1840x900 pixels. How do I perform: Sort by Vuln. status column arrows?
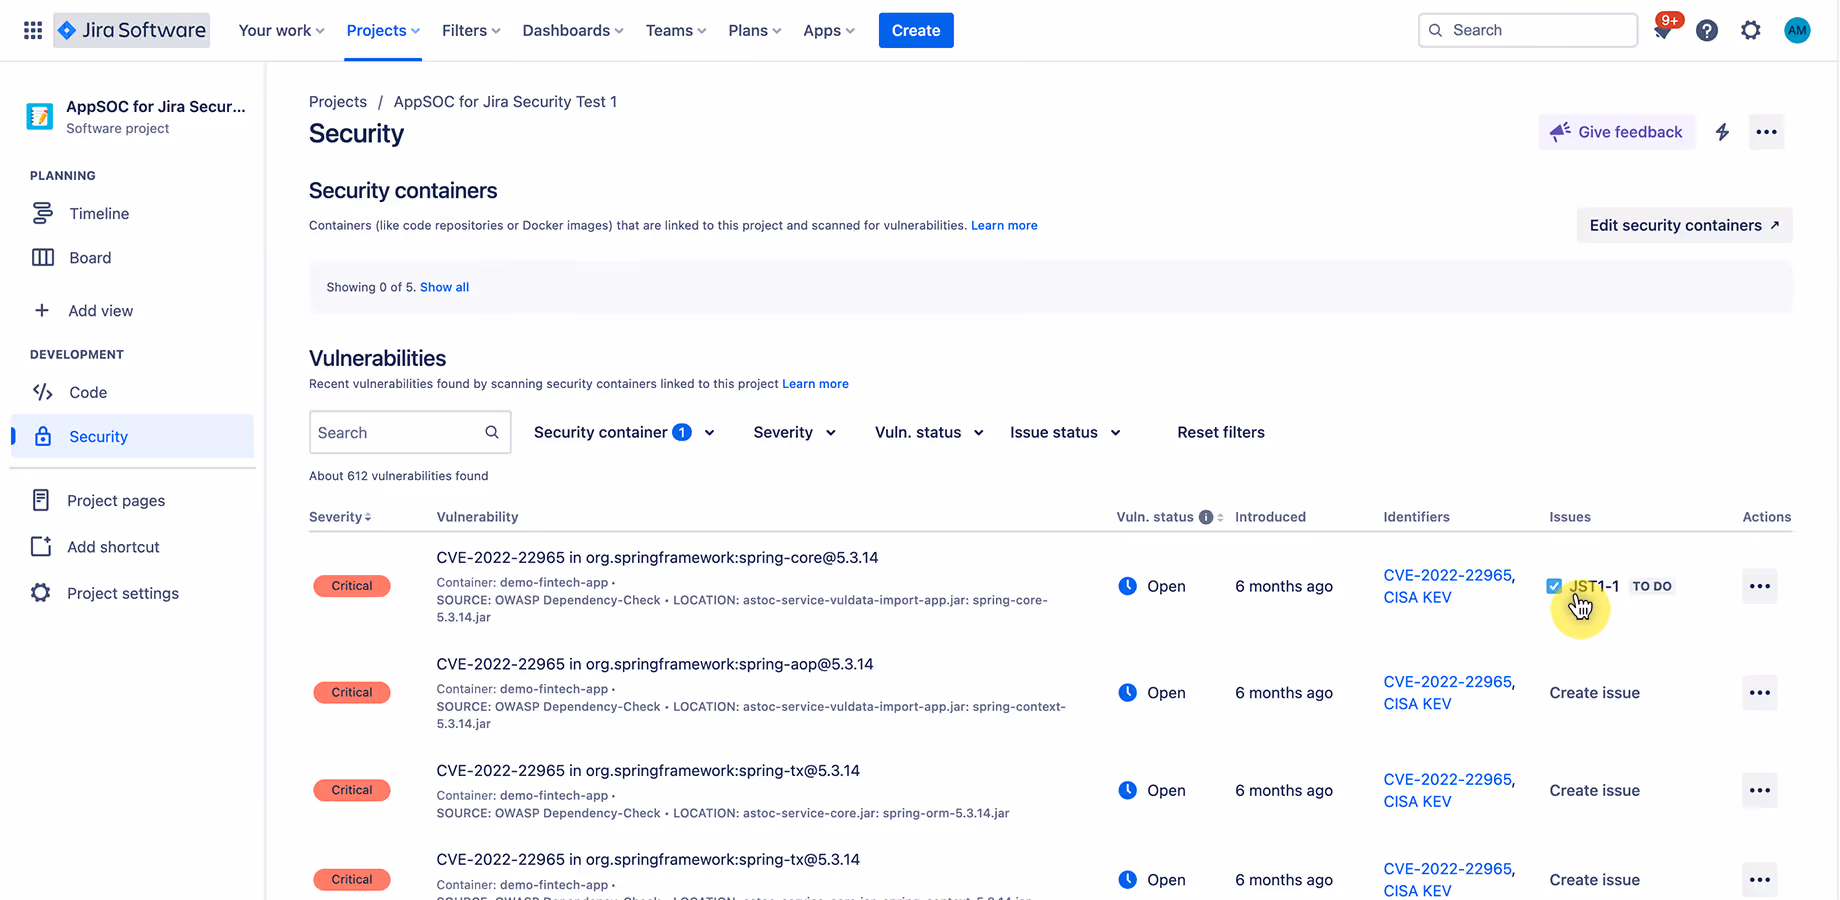[x=1220, y=517]
